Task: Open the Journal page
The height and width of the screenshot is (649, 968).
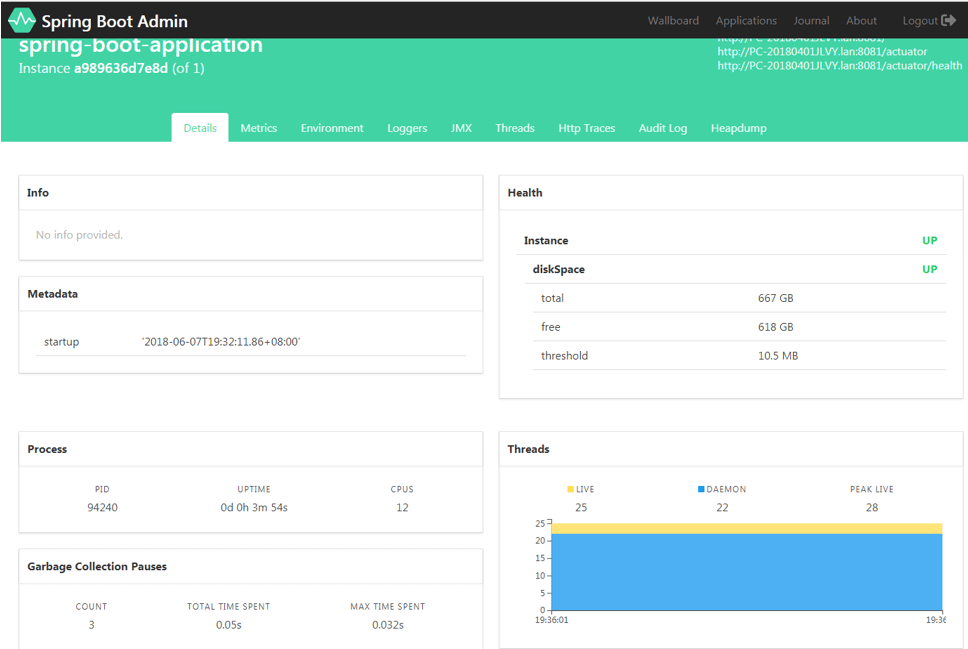Action: coord(811,20)
